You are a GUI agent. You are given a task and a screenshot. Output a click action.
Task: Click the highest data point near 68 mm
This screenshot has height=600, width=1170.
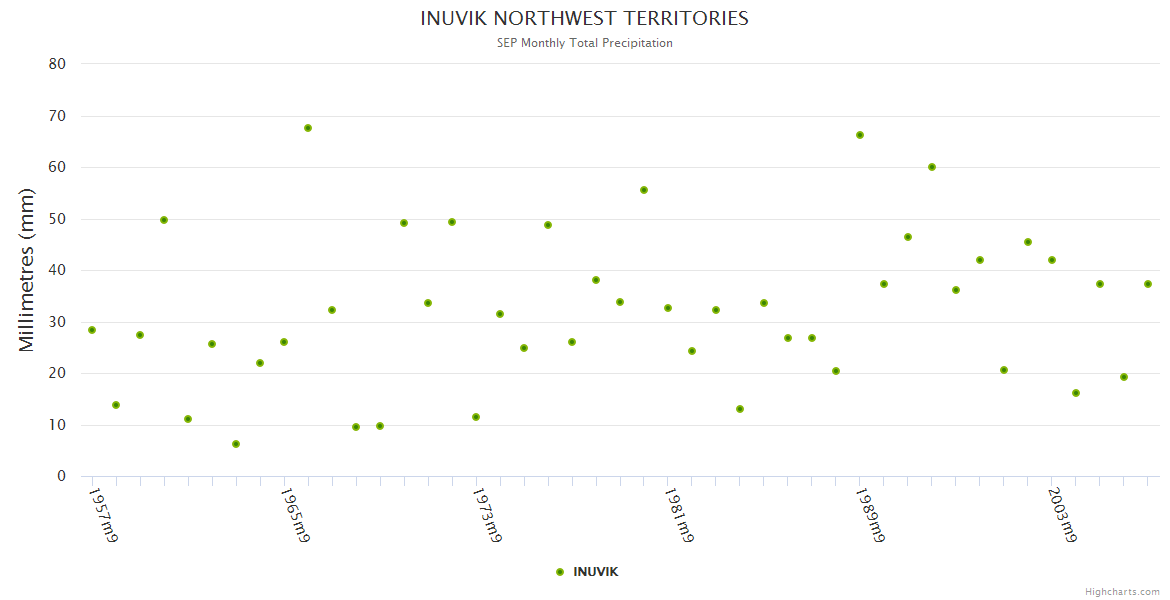tap(308, 128)
